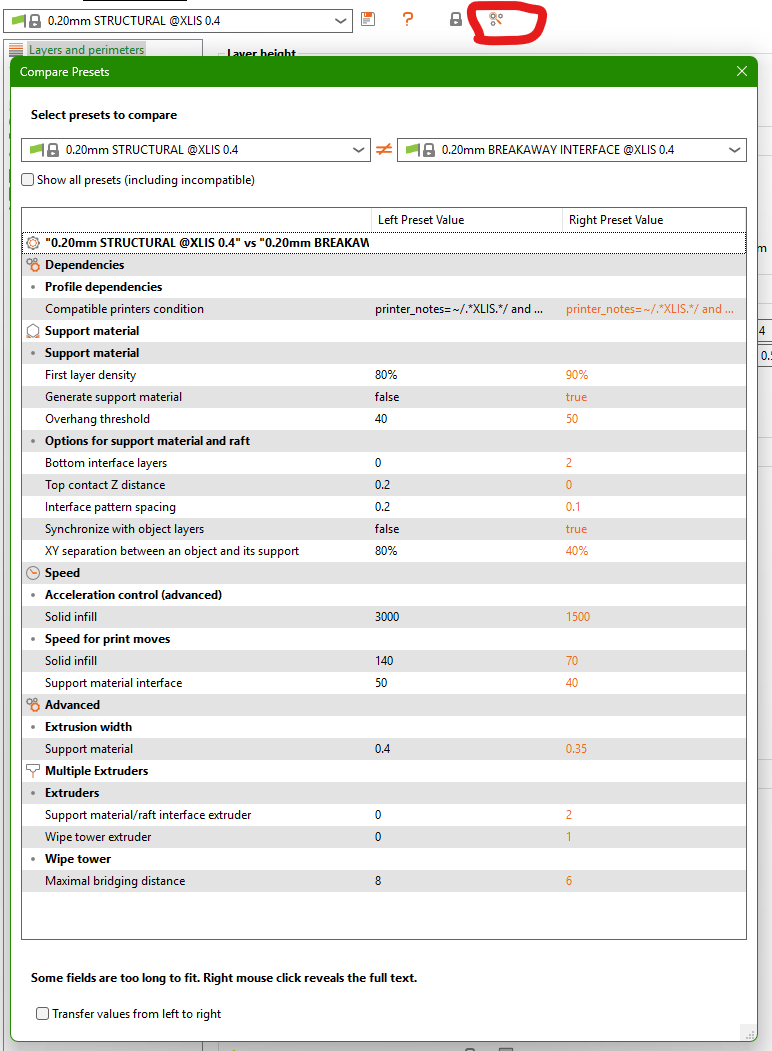772x1051 pixels.
Task: Select the Maximal bridging distance row
Action: click(384, 881)
